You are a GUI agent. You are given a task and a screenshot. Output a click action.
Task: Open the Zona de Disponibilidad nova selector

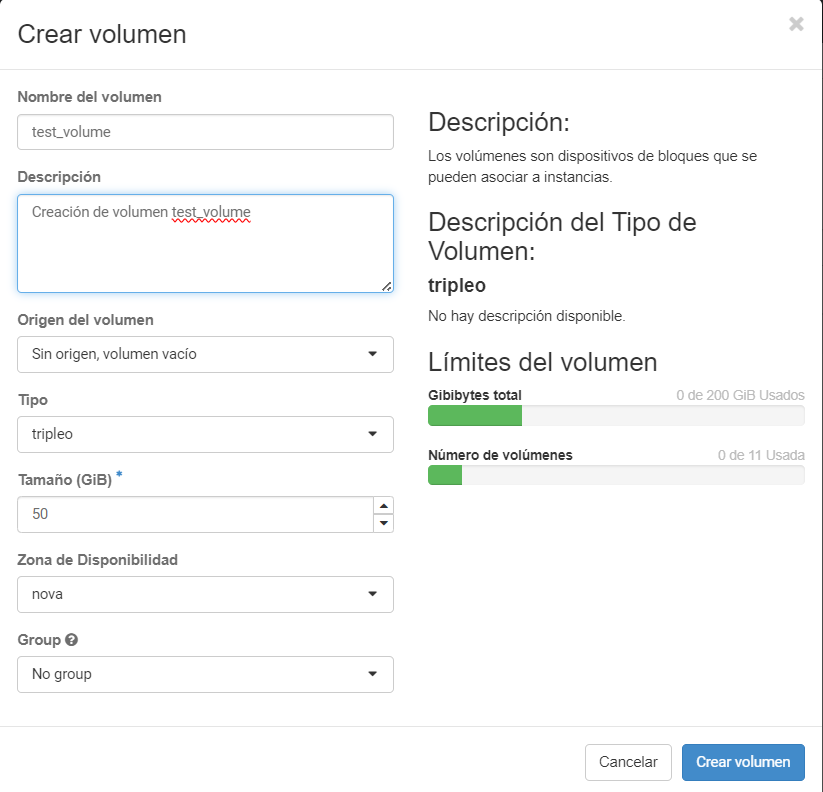tap(205, 594)
